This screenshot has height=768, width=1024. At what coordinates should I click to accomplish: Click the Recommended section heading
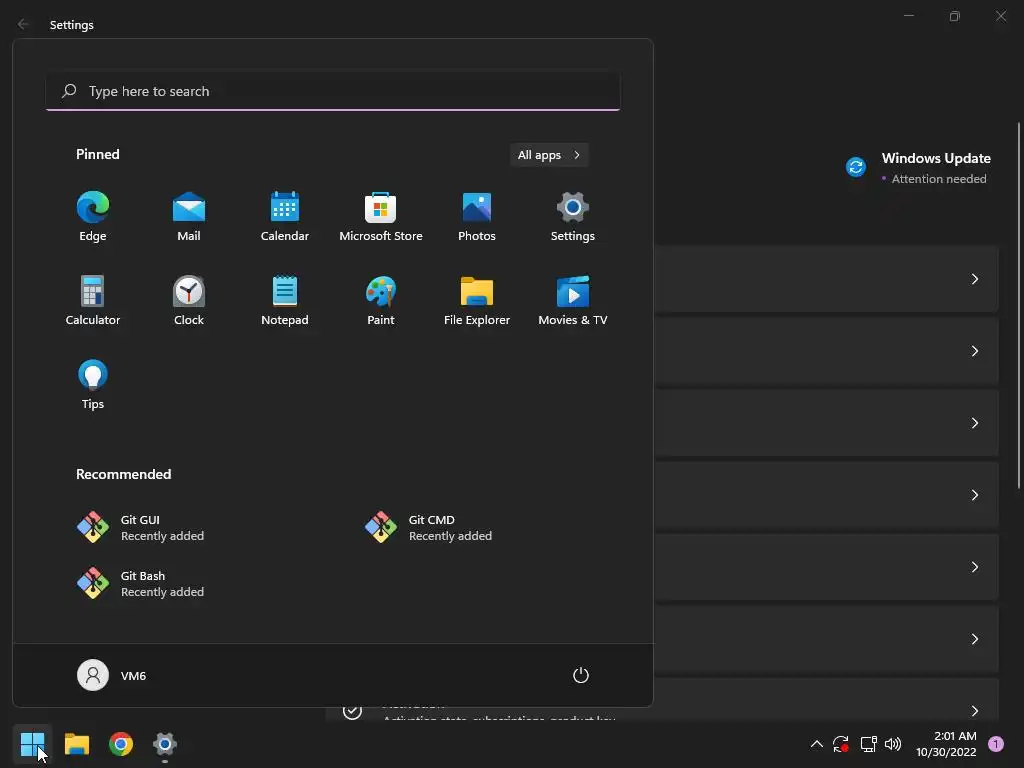pyautogui.click(x=123, y=474)
